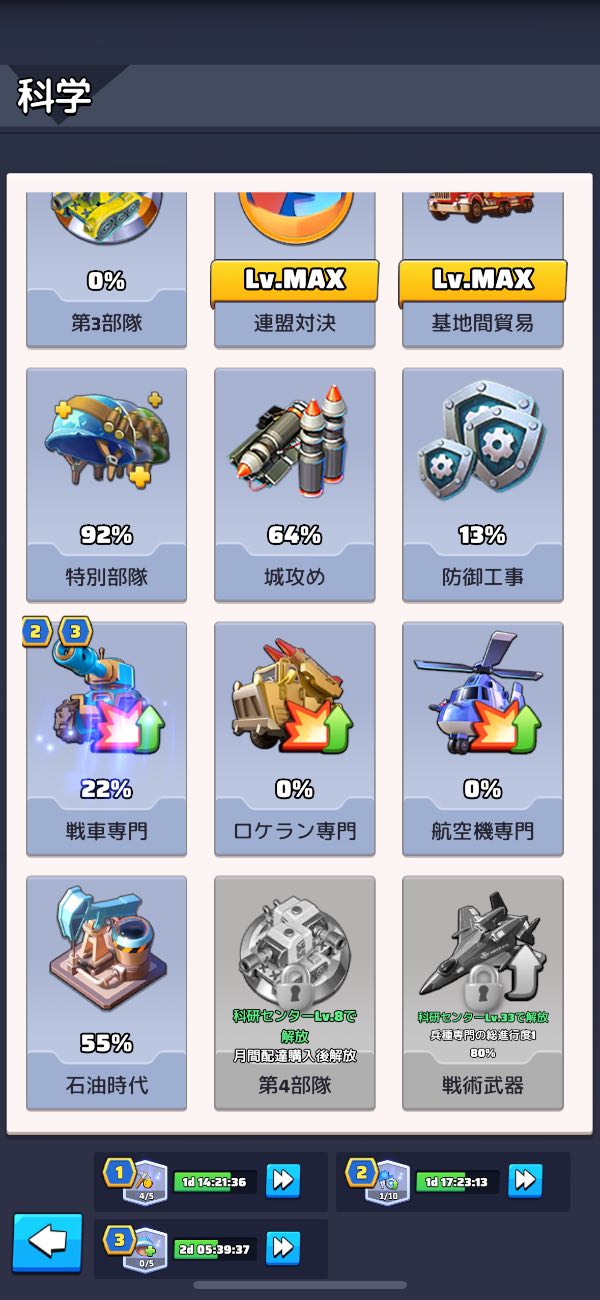Open the 連盟対決 Lv.MAX card
The image size is (600, 1300).
tap(294, 270)
